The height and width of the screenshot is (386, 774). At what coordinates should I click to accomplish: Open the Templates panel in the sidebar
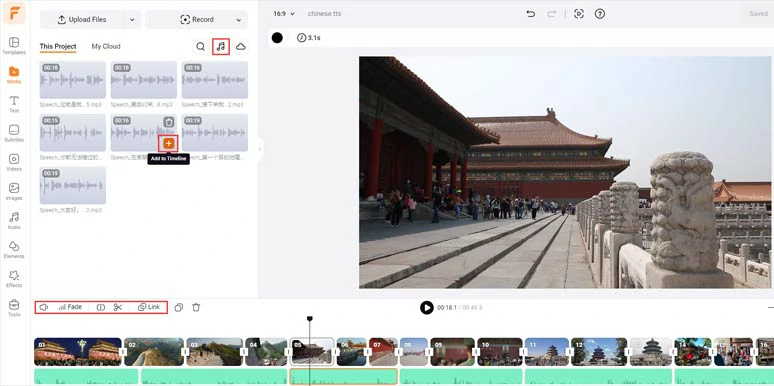click(14, 45)
